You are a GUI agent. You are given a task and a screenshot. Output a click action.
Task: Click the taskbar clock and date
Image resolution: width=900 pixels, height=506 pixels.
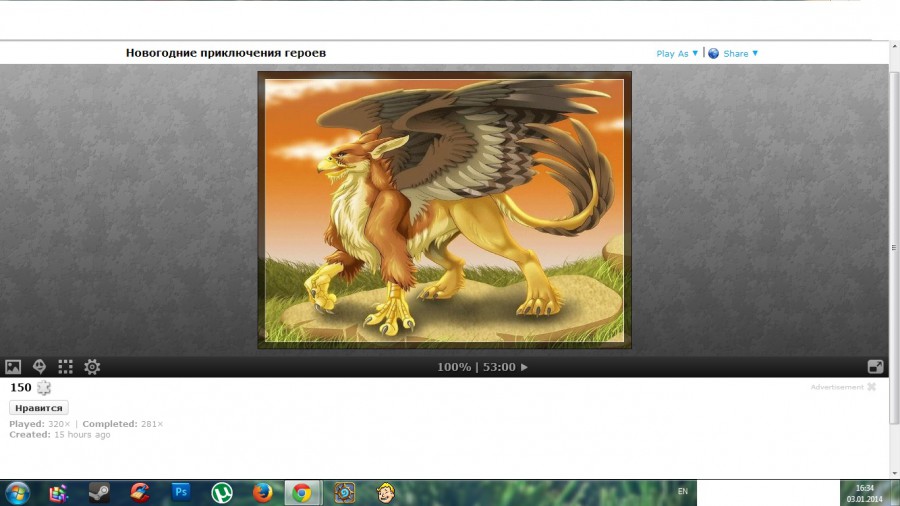tap(864, 493)
